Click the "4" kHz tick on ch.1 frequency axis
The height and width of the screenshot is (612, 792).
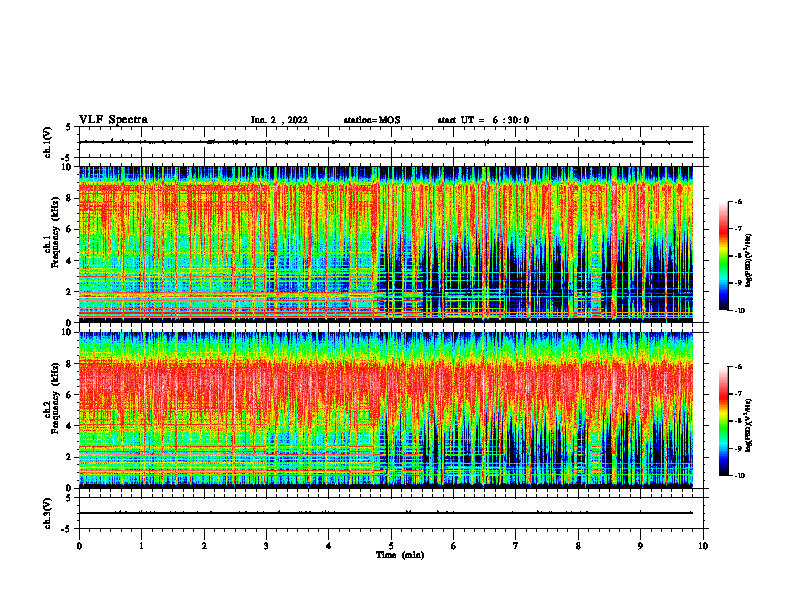[x=69, y=261]
